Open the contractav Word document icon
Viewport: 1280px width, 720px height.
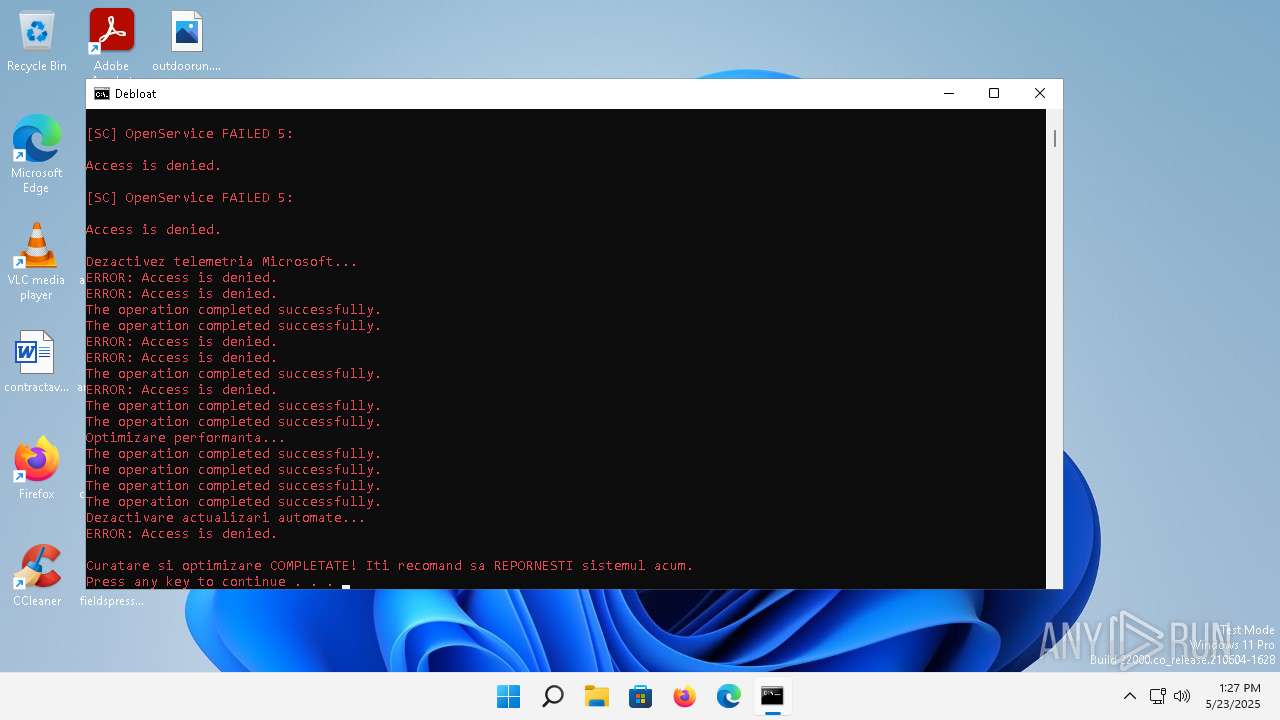36,362
